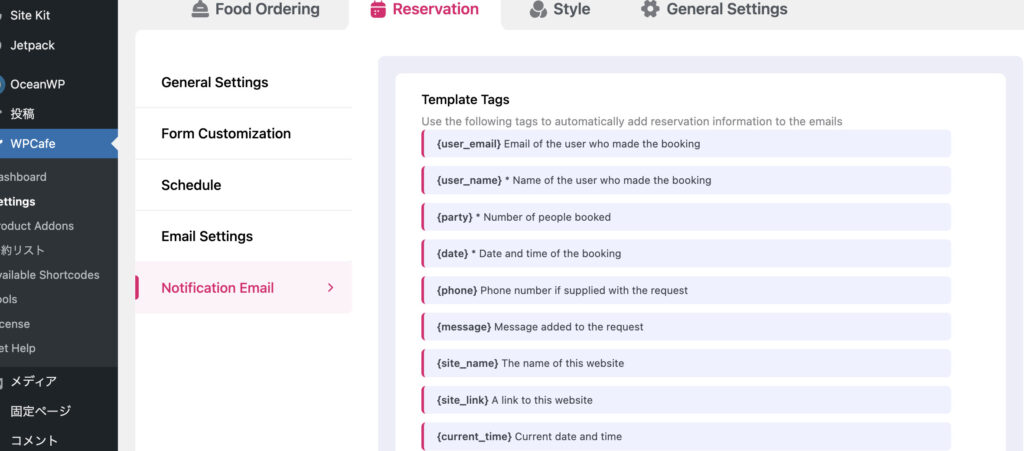Screen dimensions: 1024x451
Task: Click the Style paint icon
Action: 538,9
